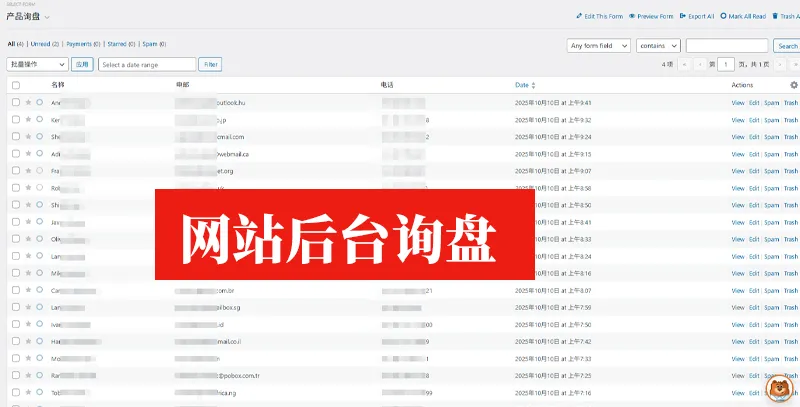Switch to the Unread entries filter tab

[43, 44]
